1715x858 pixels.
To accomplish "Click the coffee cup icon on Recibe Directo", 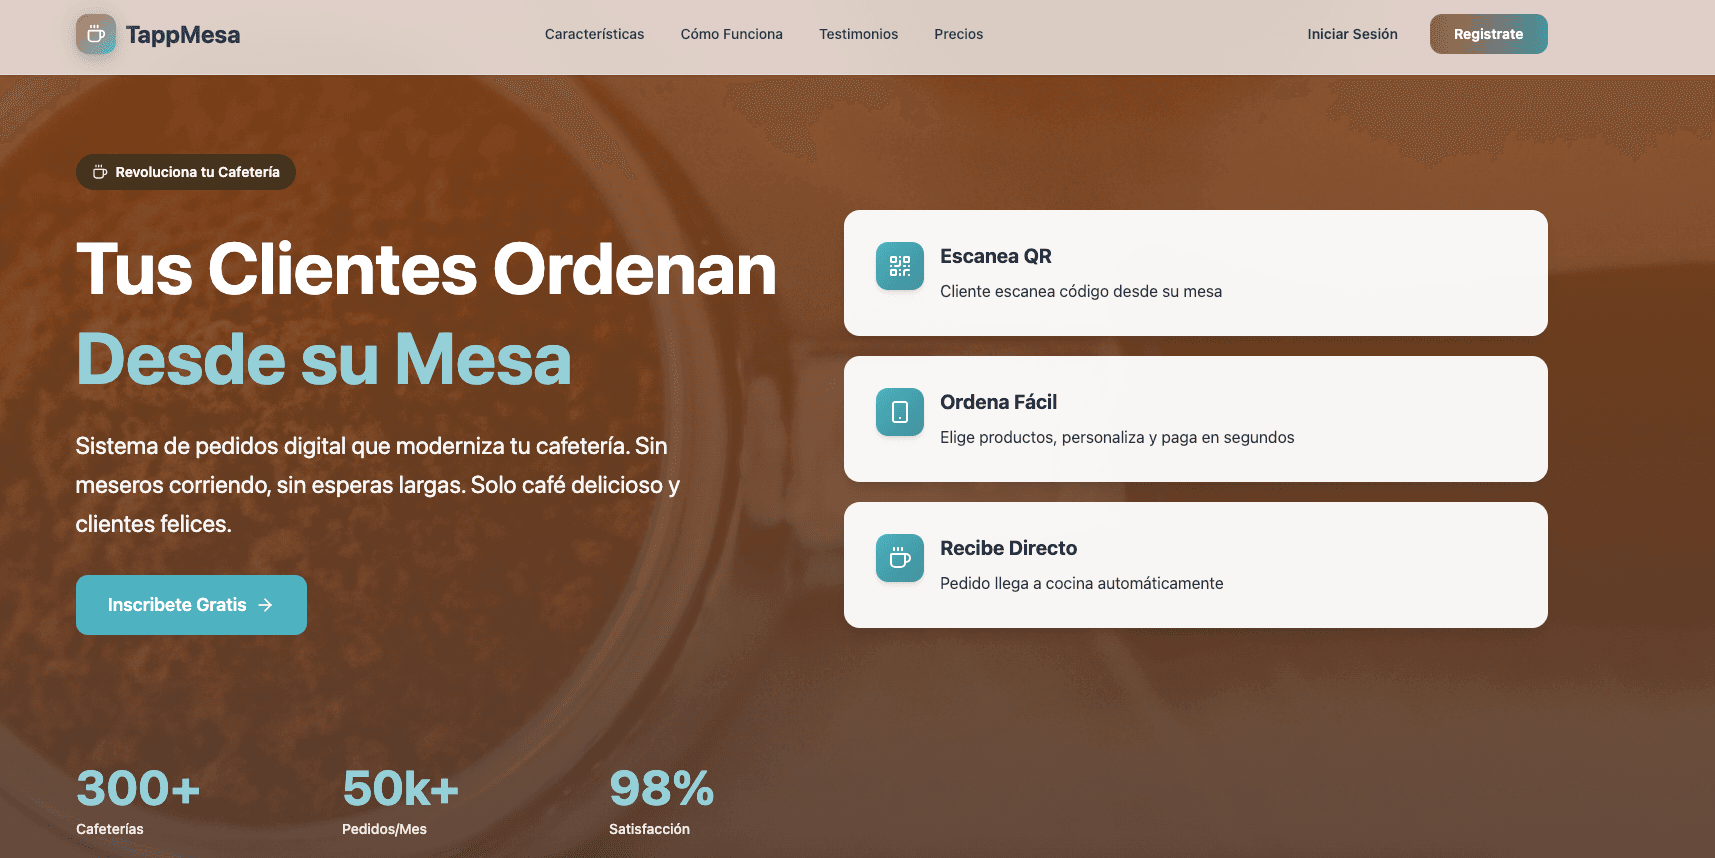I will pos(900,558).
